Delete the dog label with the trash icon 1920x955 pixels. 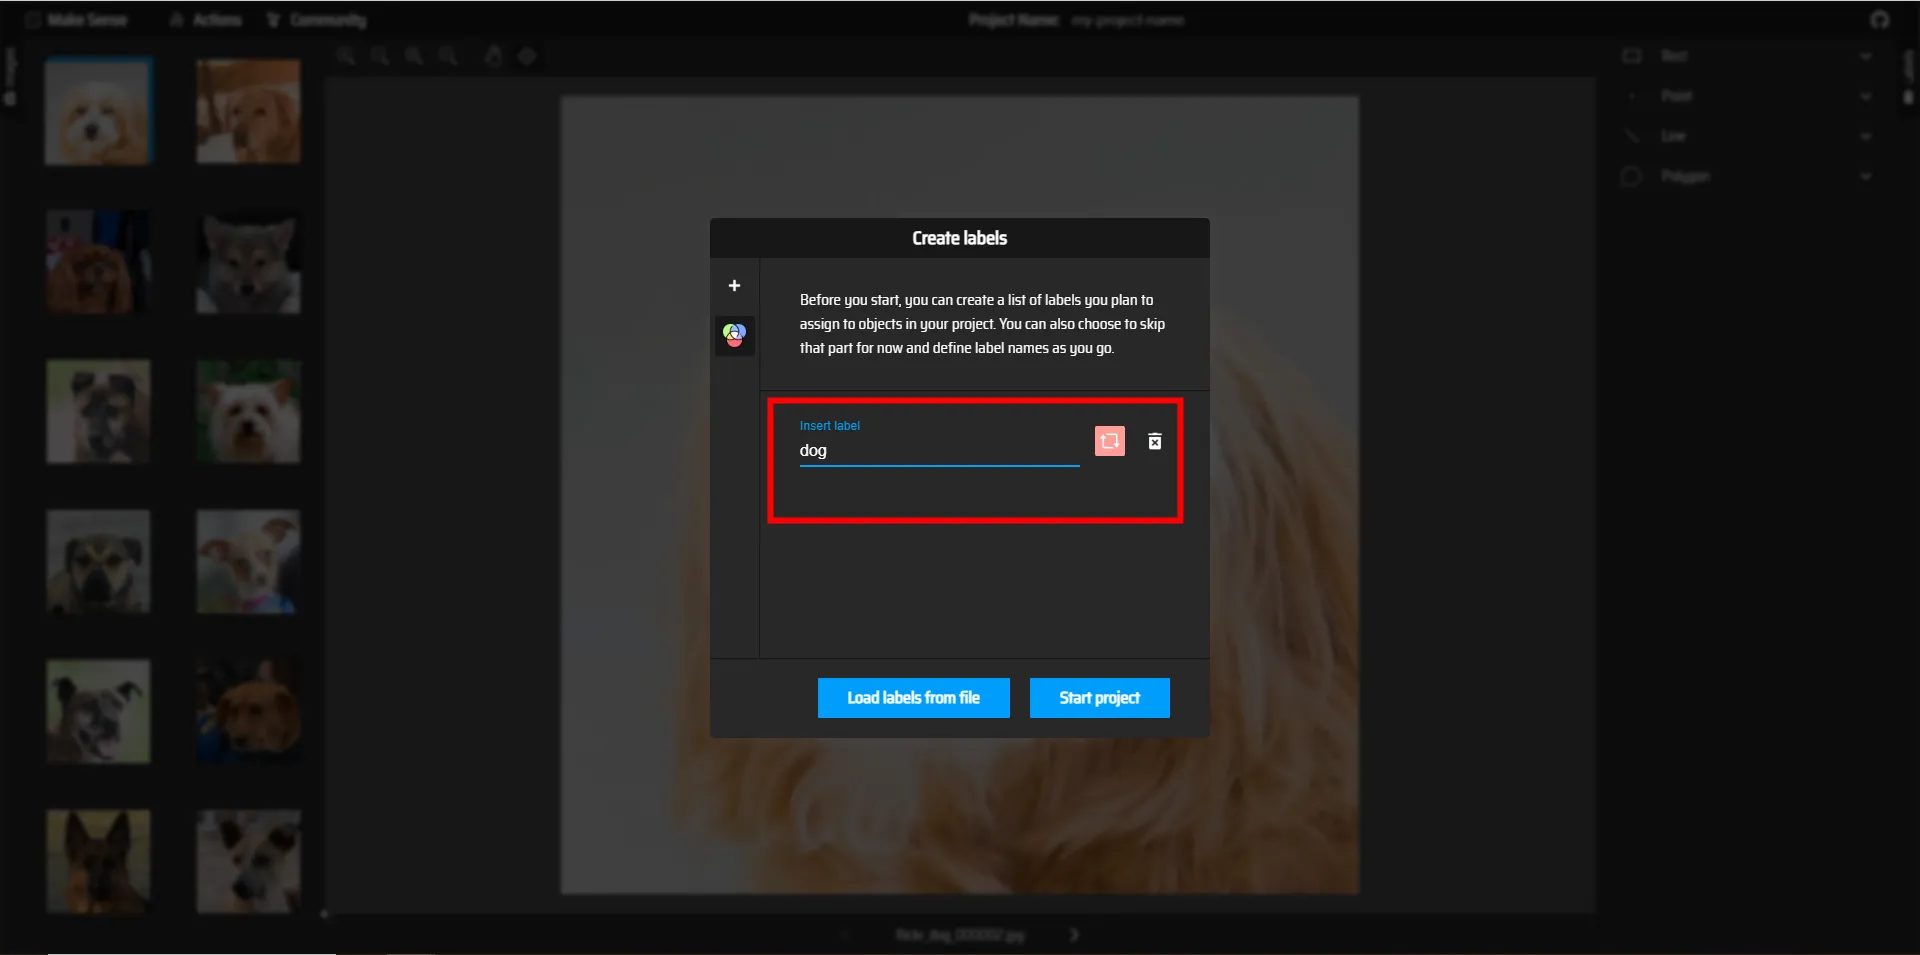coord(1154,441)
